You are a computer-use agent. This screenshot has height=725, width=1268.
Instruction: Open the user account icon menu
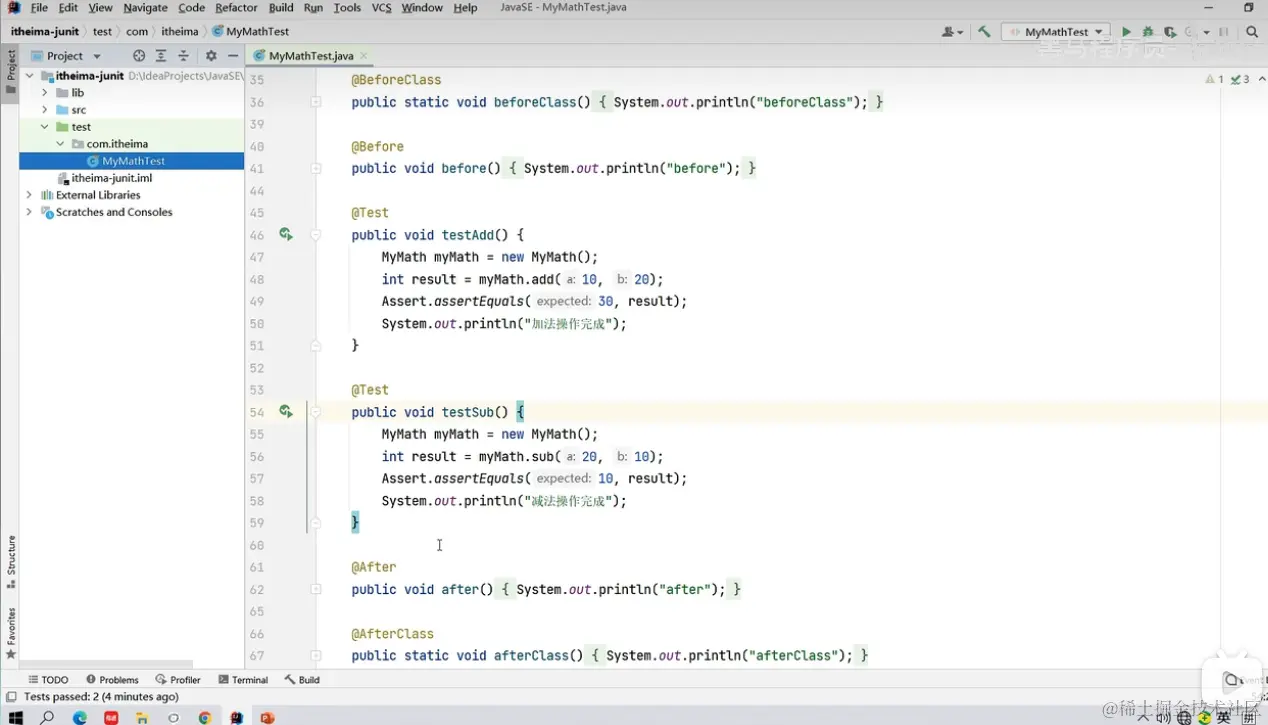tap(951, 32)
